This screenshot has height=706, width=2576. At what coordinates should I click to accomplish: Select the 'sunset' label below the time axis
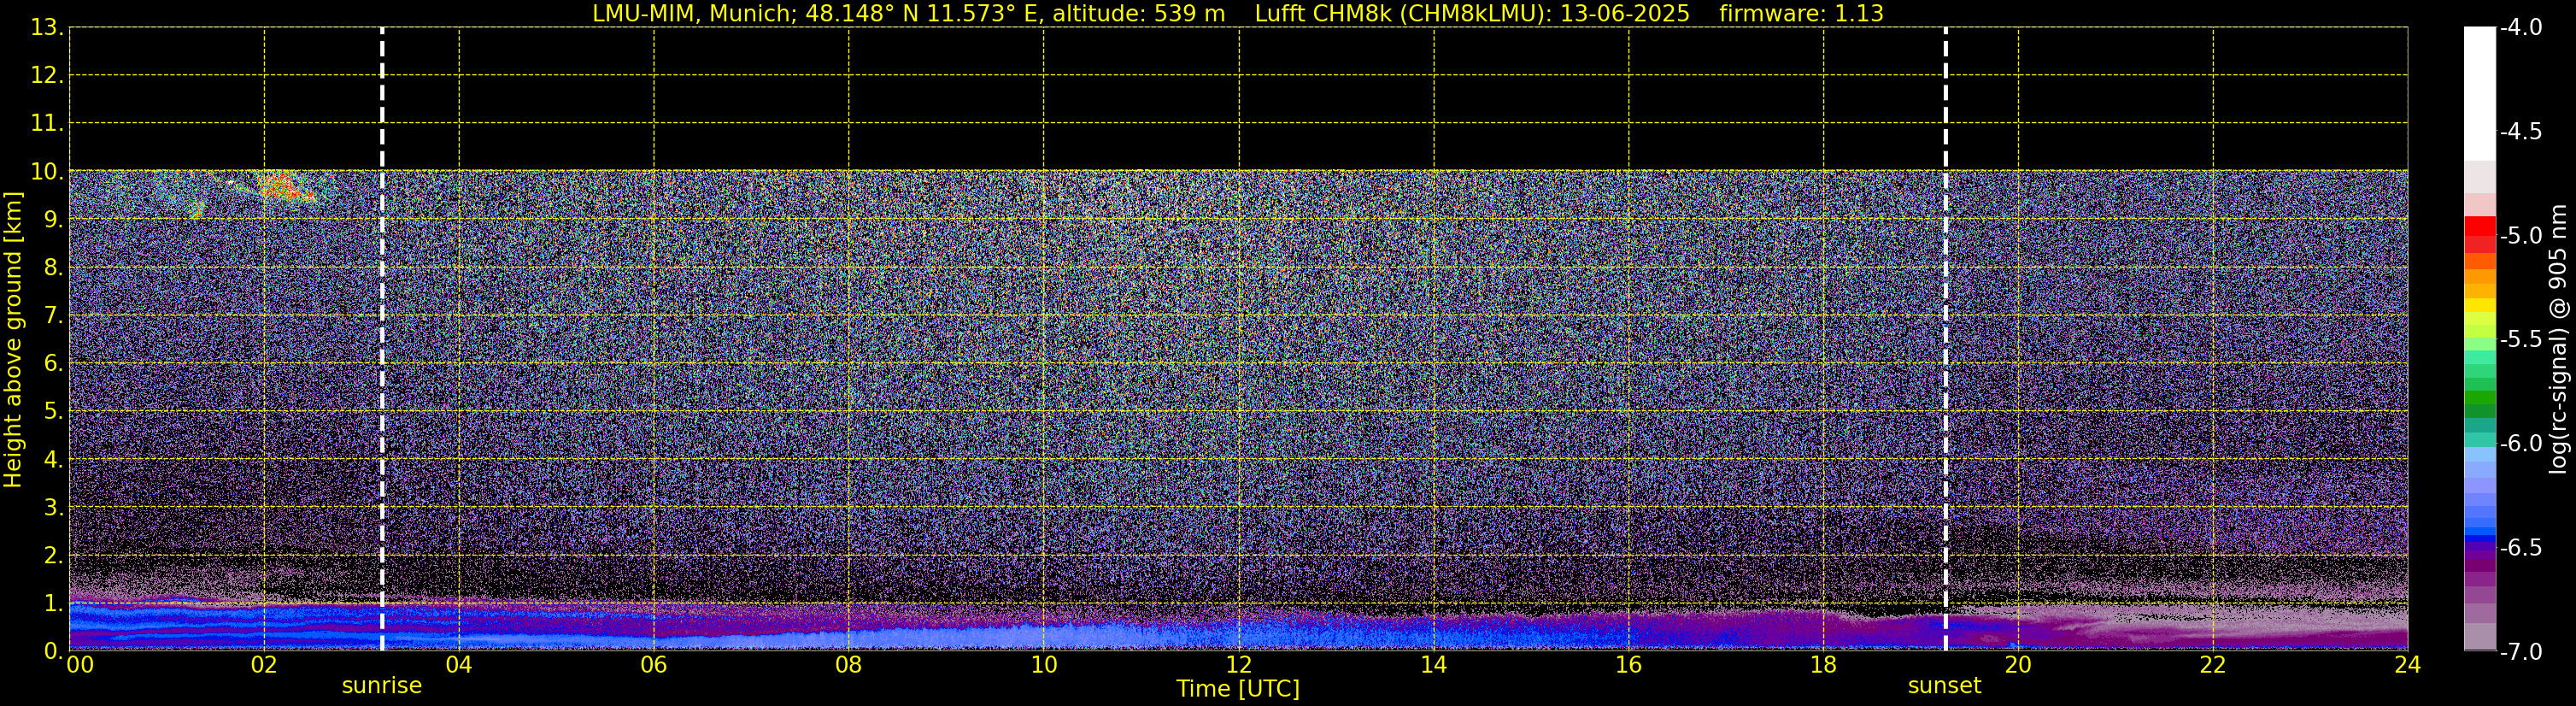tap(1944, 686)
